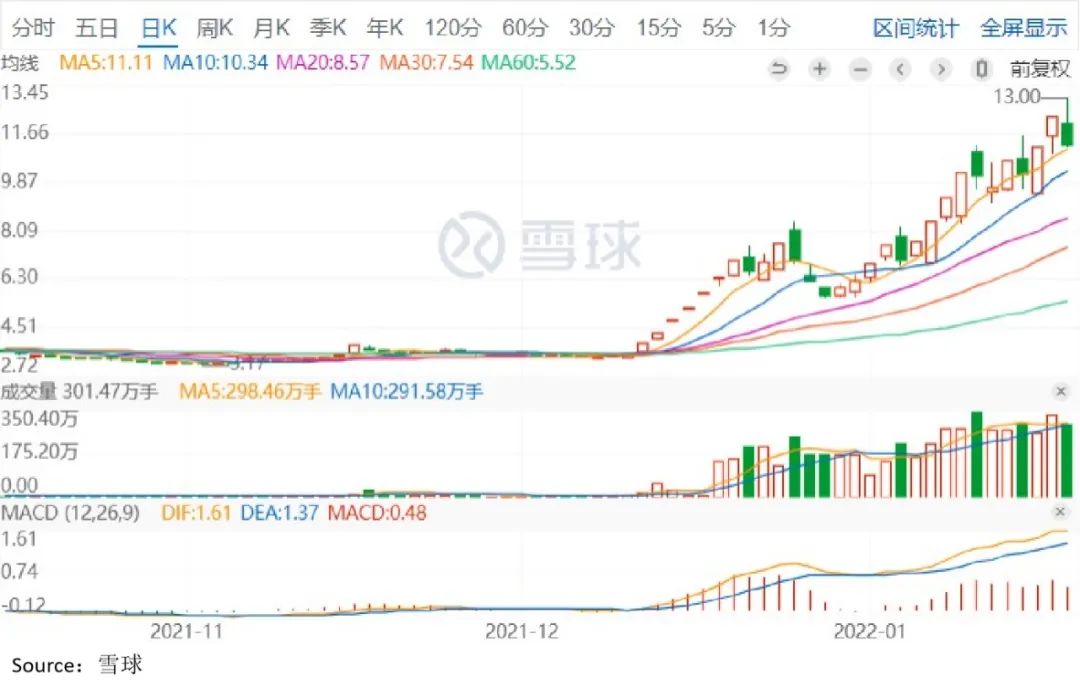Image resolution: width=1080 pixels, height=684 pixels.
Task: Click the MA60:5.52 legend value
Action: [x=528, y=63]
